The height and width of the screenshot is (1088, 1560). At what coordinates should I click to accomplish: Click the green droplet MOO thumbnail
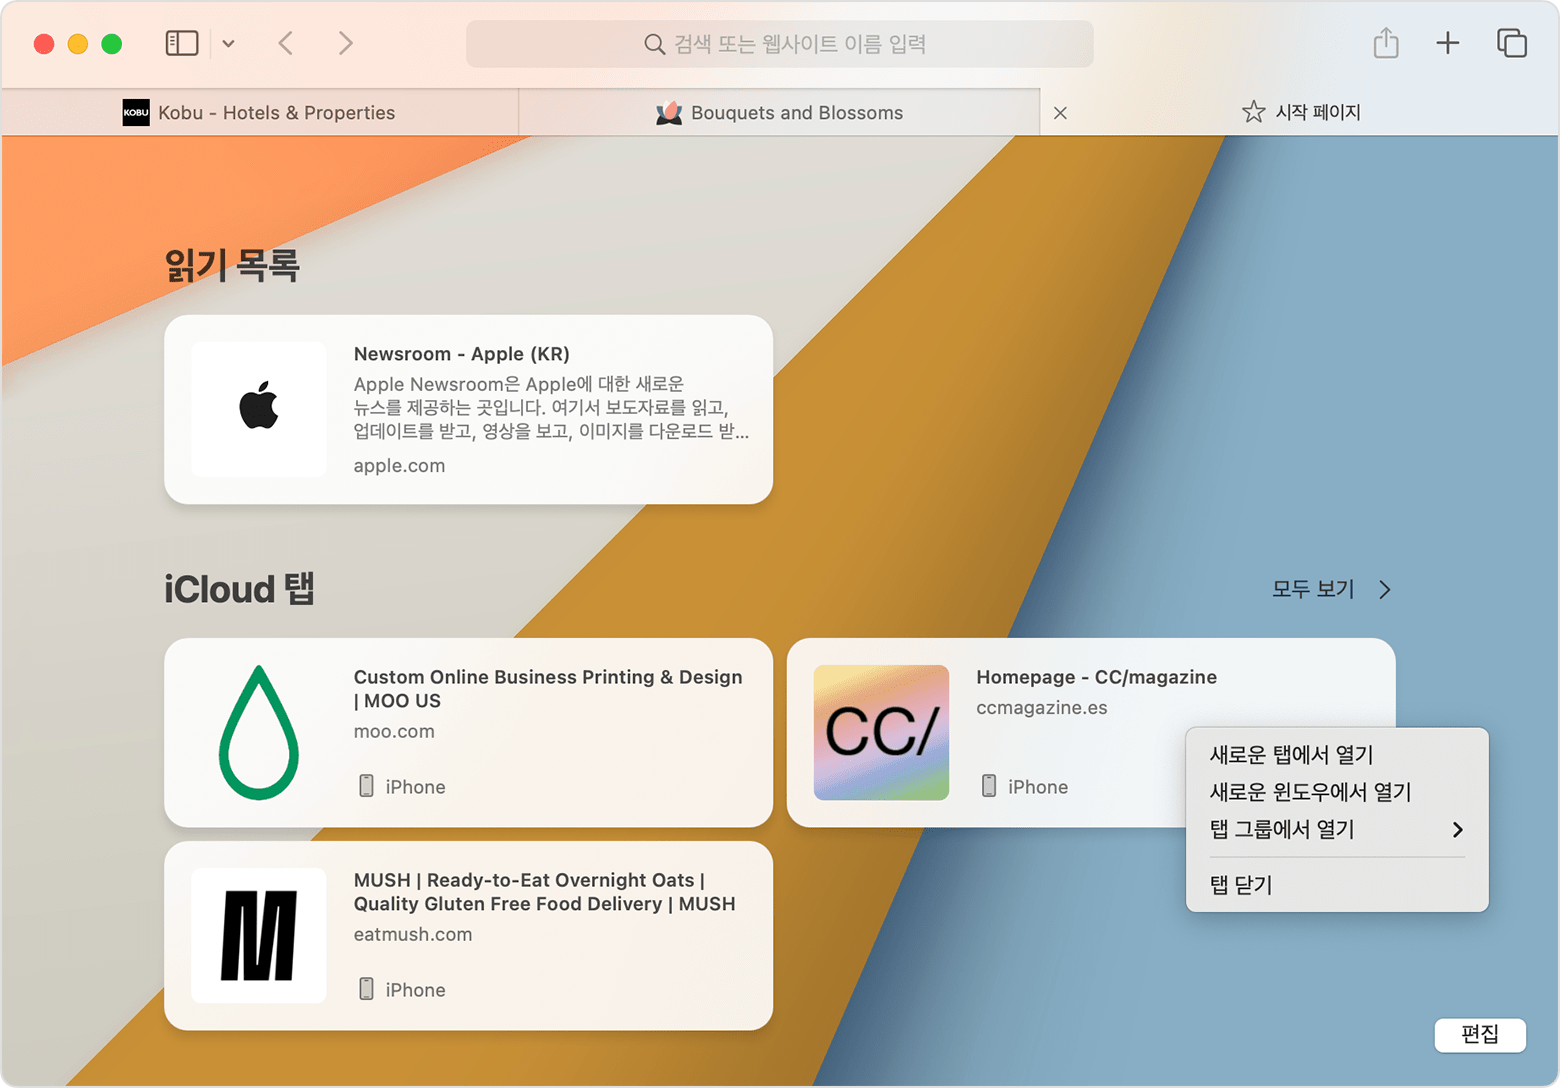coord(259,732)
